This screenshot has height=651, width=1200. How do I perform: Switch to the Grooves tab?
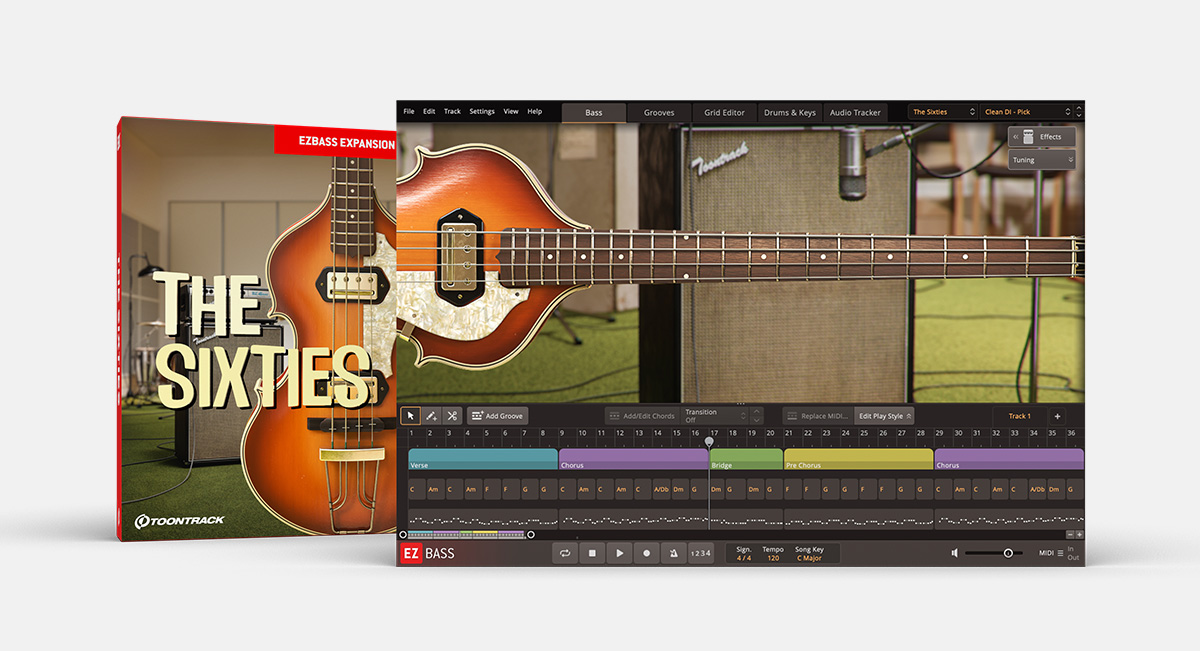[x=659, y=113]
